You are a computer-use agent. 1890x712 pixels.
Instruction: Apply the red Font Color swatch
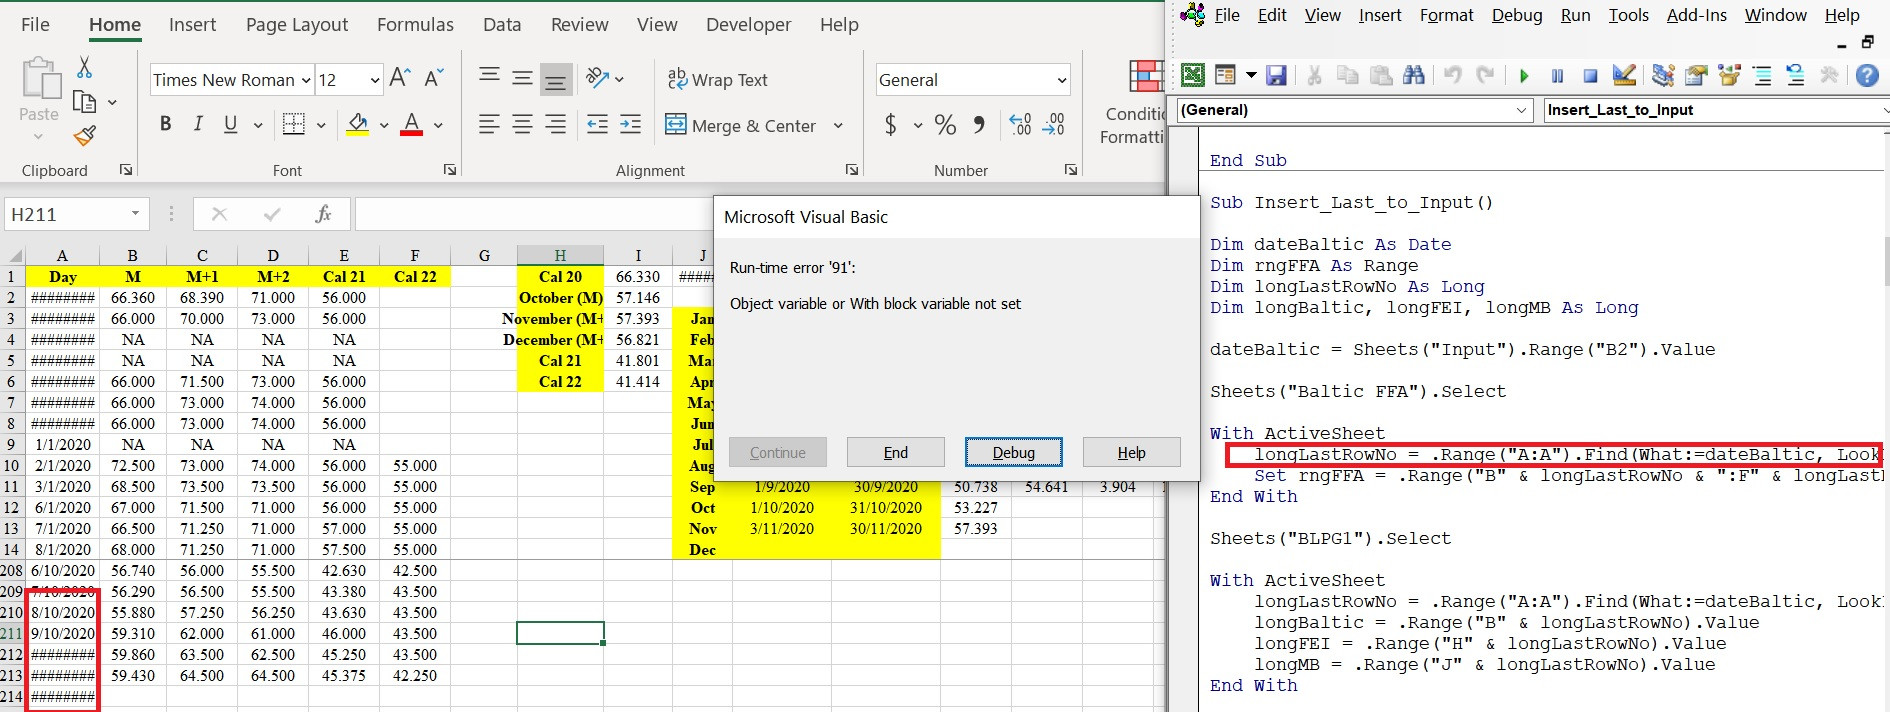click(411, 124)
